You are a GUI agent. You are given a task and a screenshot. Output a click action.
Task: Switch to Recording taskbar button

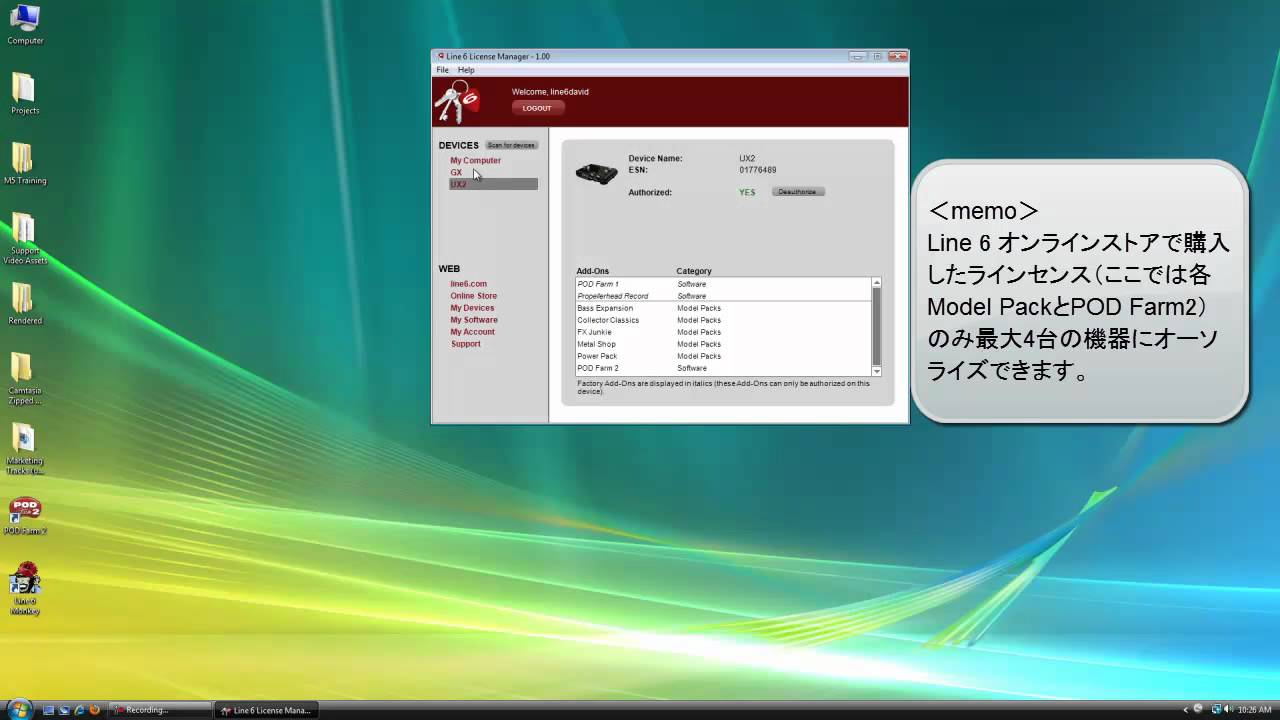click(x=160, y=710)
